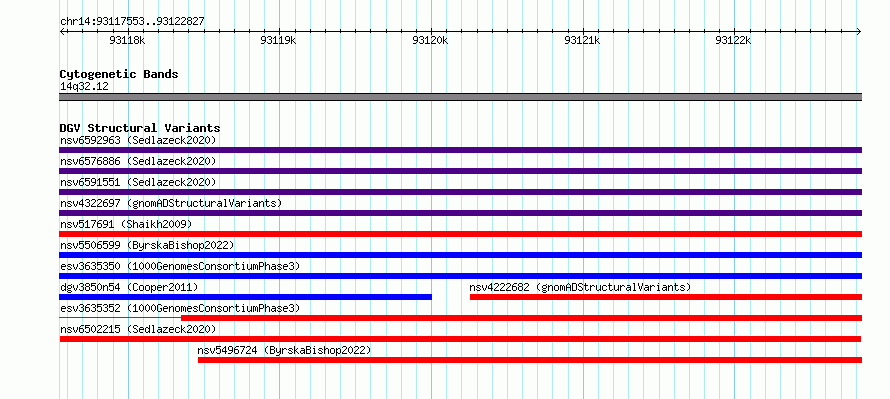The width and height of the screenshot is (890, 399).
Task: Select the gray 14q32.12 cytogenetic band bar
Action: point(460,97)
